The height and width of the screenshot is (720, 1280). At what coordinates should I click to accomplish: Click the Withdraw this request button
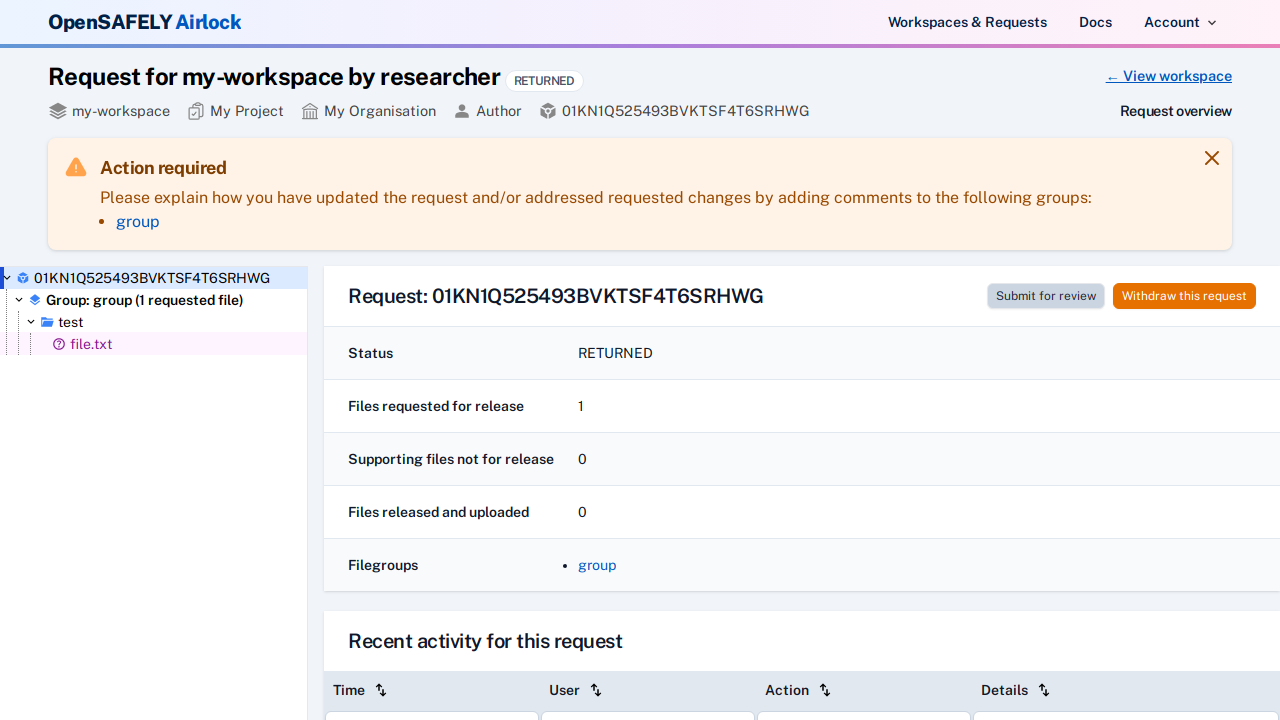1184,296
